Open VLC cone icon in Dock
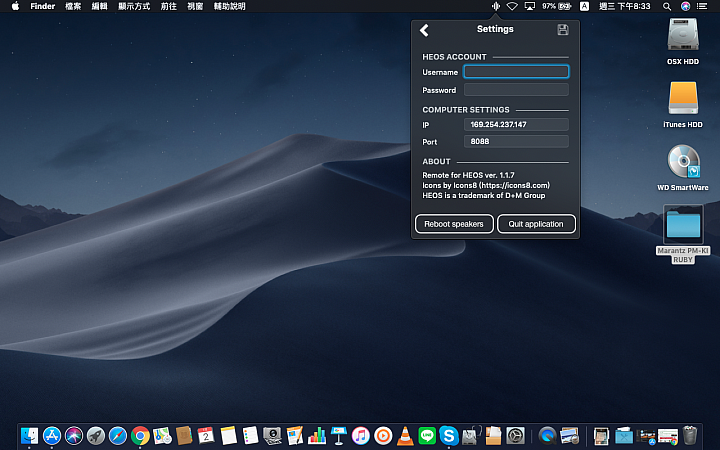 tap(405, 435)
